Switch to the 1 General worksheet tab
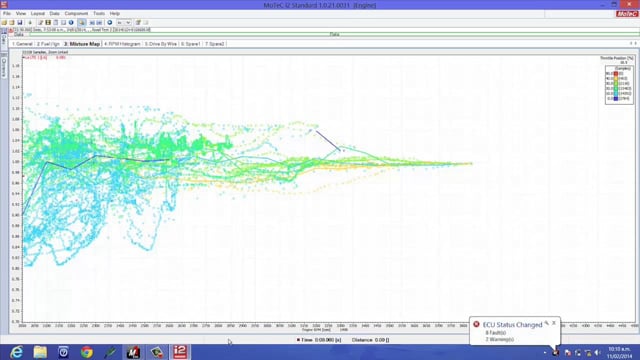Viewport: 640px width, 360px height. (22, 44)
